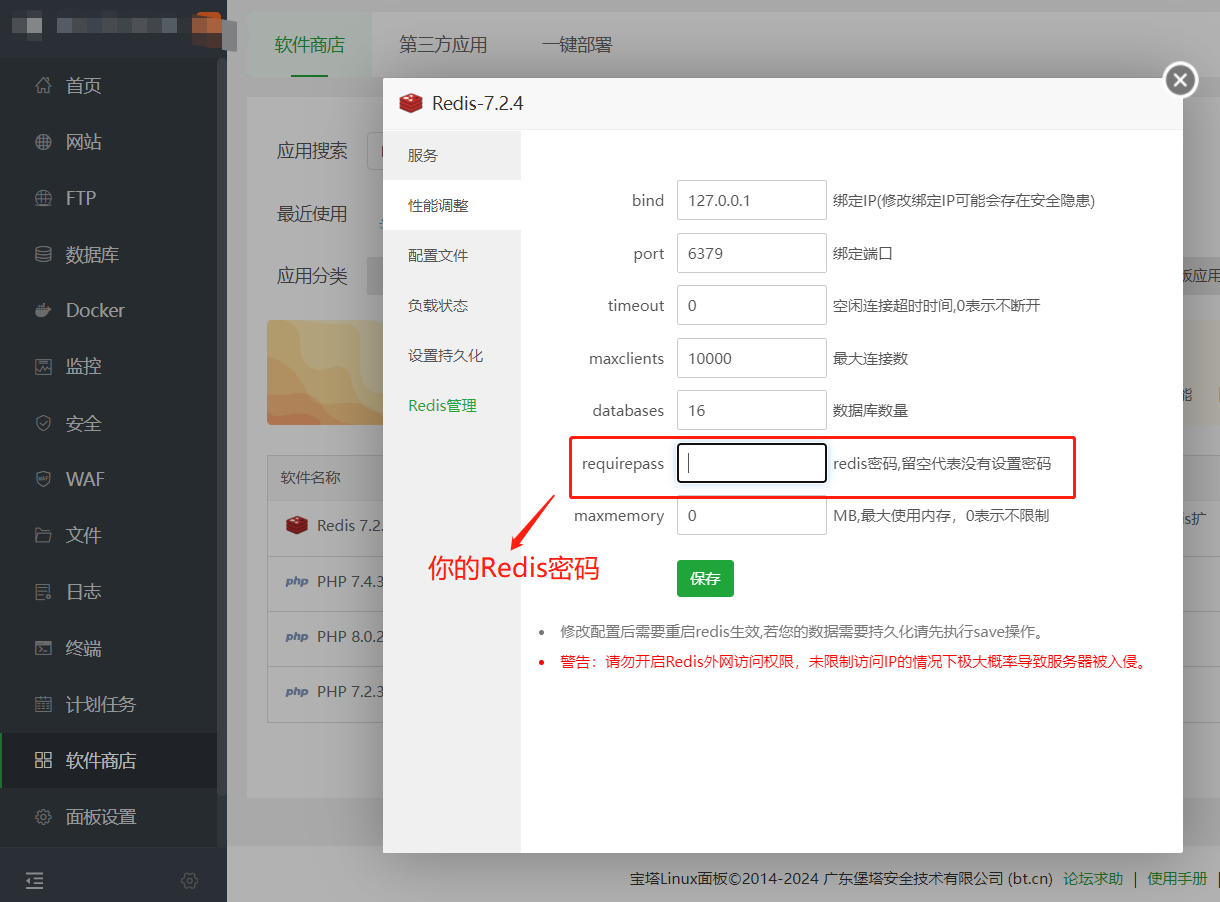Close the Redis-7.2.4 dialog
This screenshot has height=902, width=1220.
pos(1180,80)
